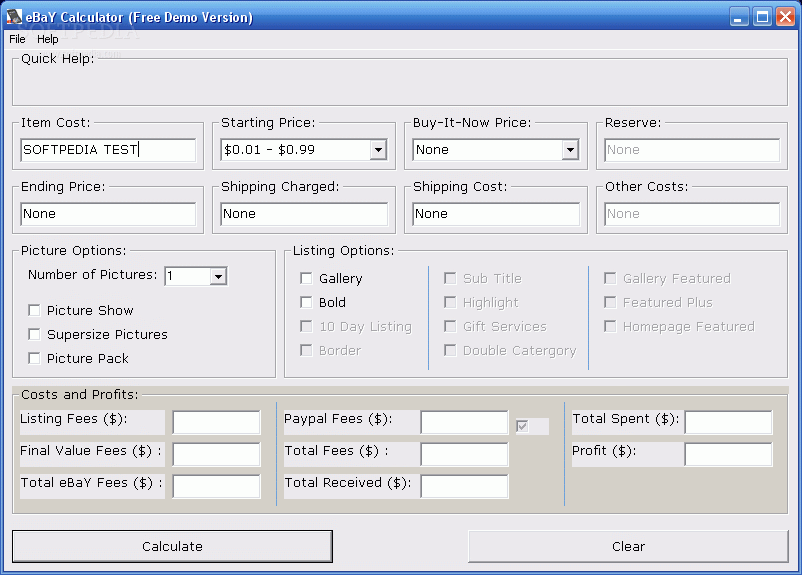This screenshot has height=575, width=802.
Task: Toggle the Paypal Fees checkbox
Action: click(522, 426)
